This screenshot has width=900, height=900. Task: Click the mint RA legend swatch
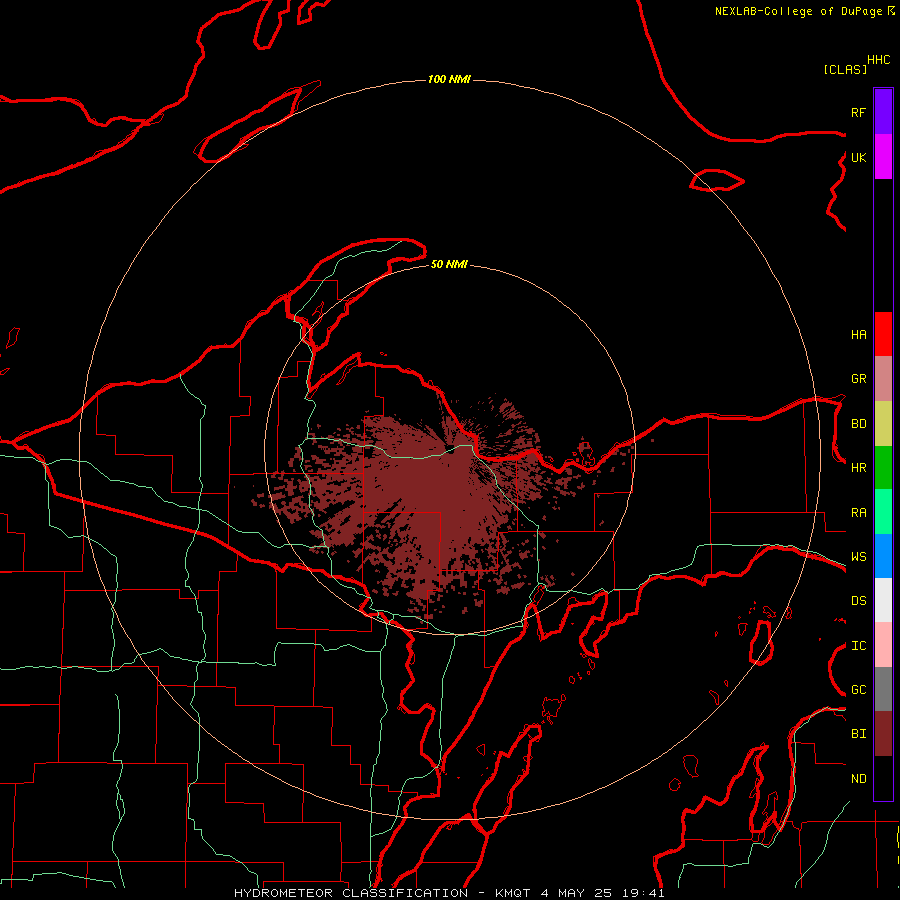click(x=883, y=512)
